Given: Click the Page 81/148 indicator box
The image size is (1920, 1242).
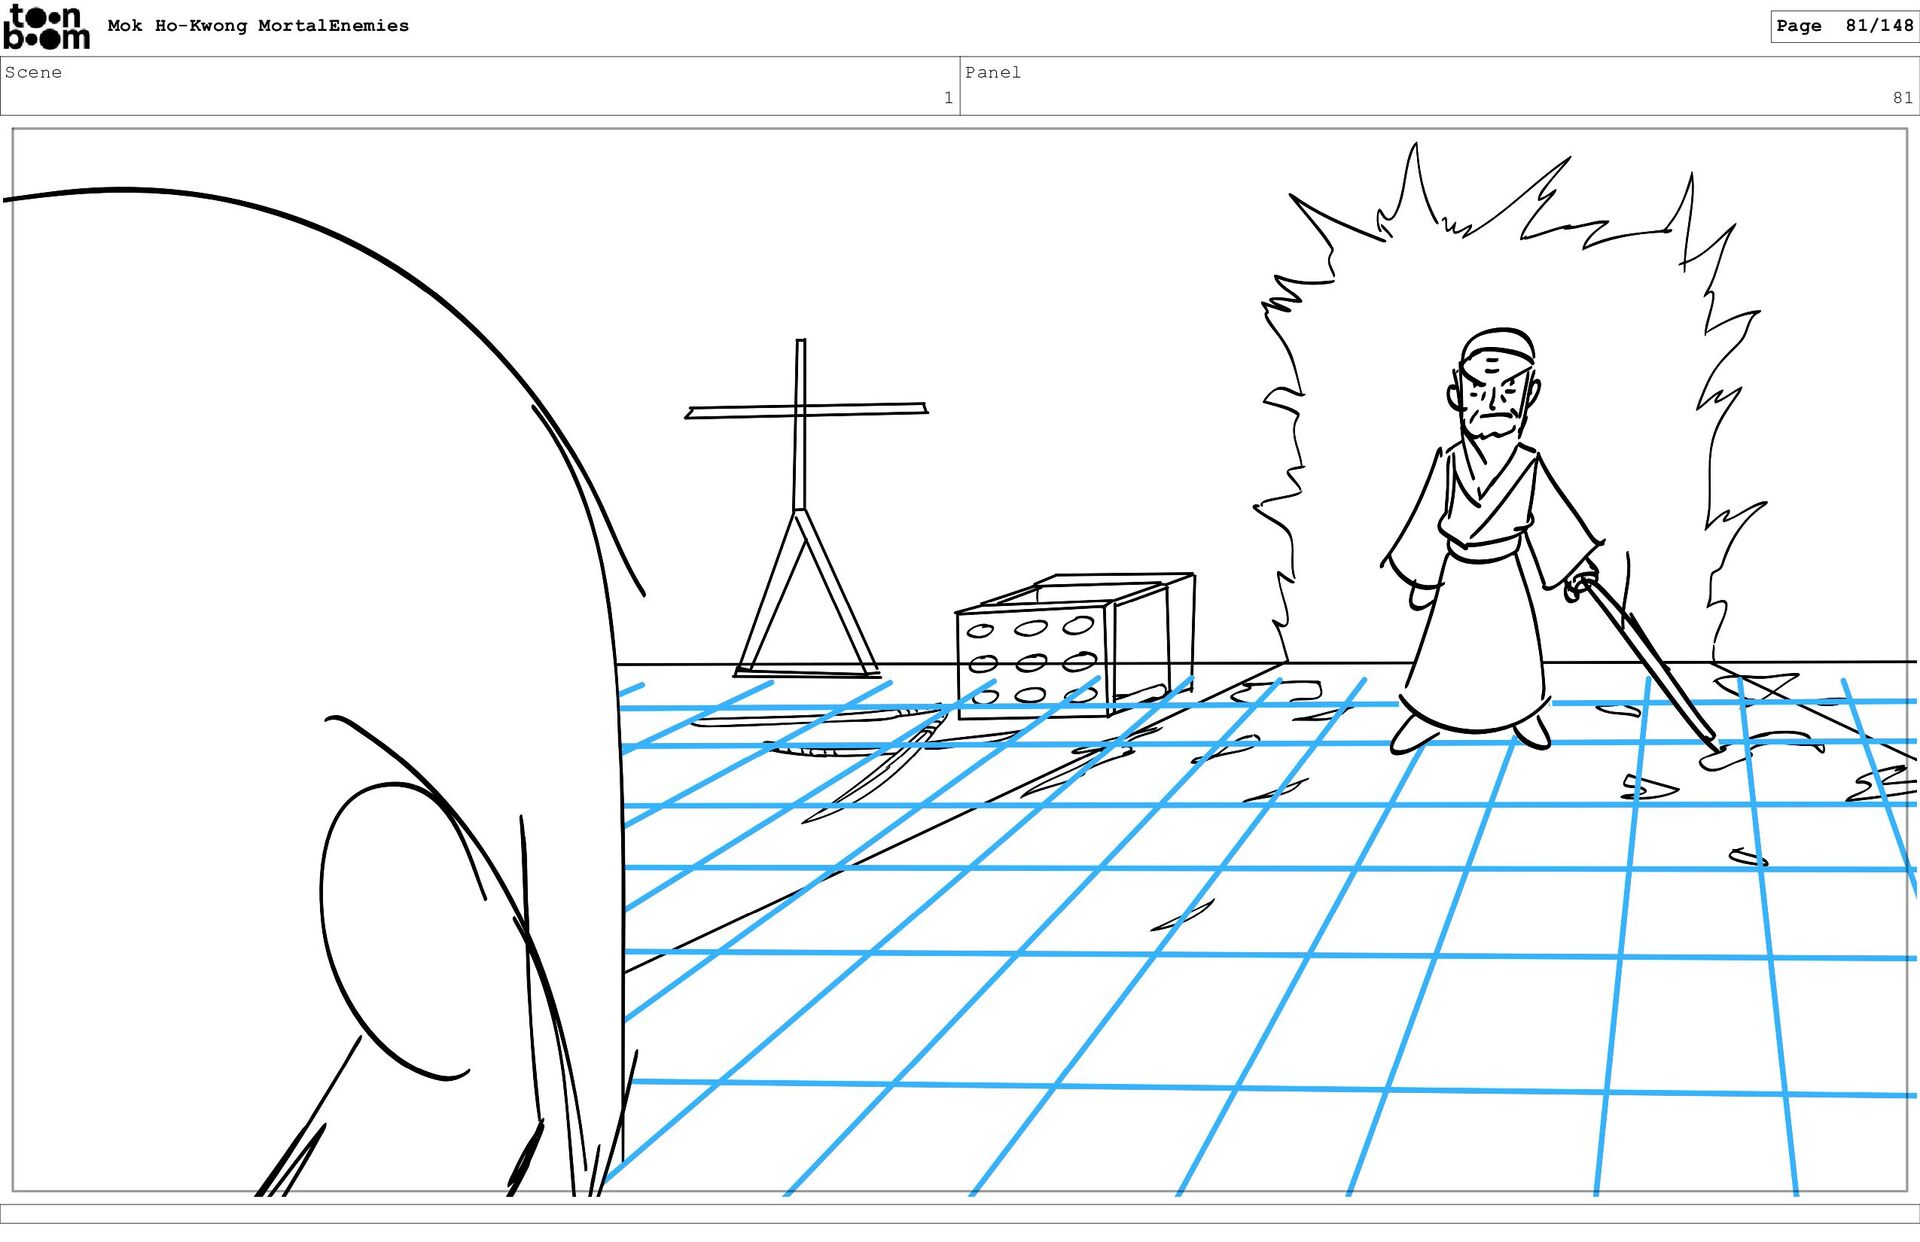Looking at the screenshot, I should coord(1843,26).
